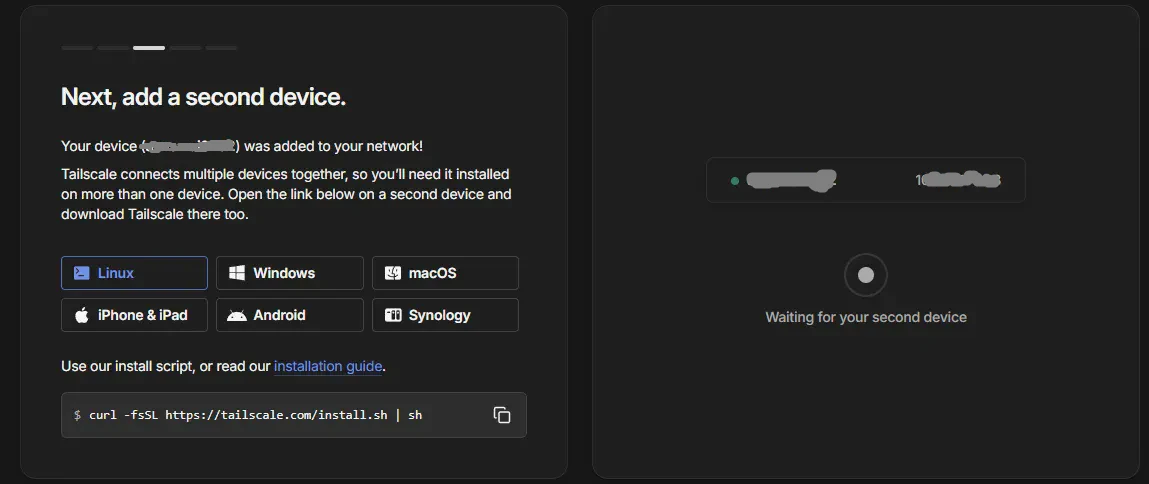The image size is (1149, 484).
Task: Click the macOS Finder icon
Action: (x=393, y=274)
